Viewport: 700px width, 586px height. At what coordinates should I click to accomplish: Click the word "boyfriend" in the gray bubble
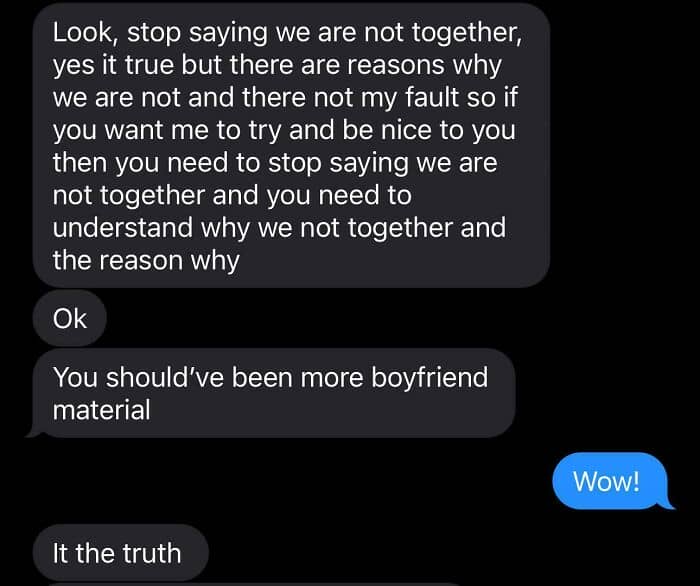(x=429, y=378)
